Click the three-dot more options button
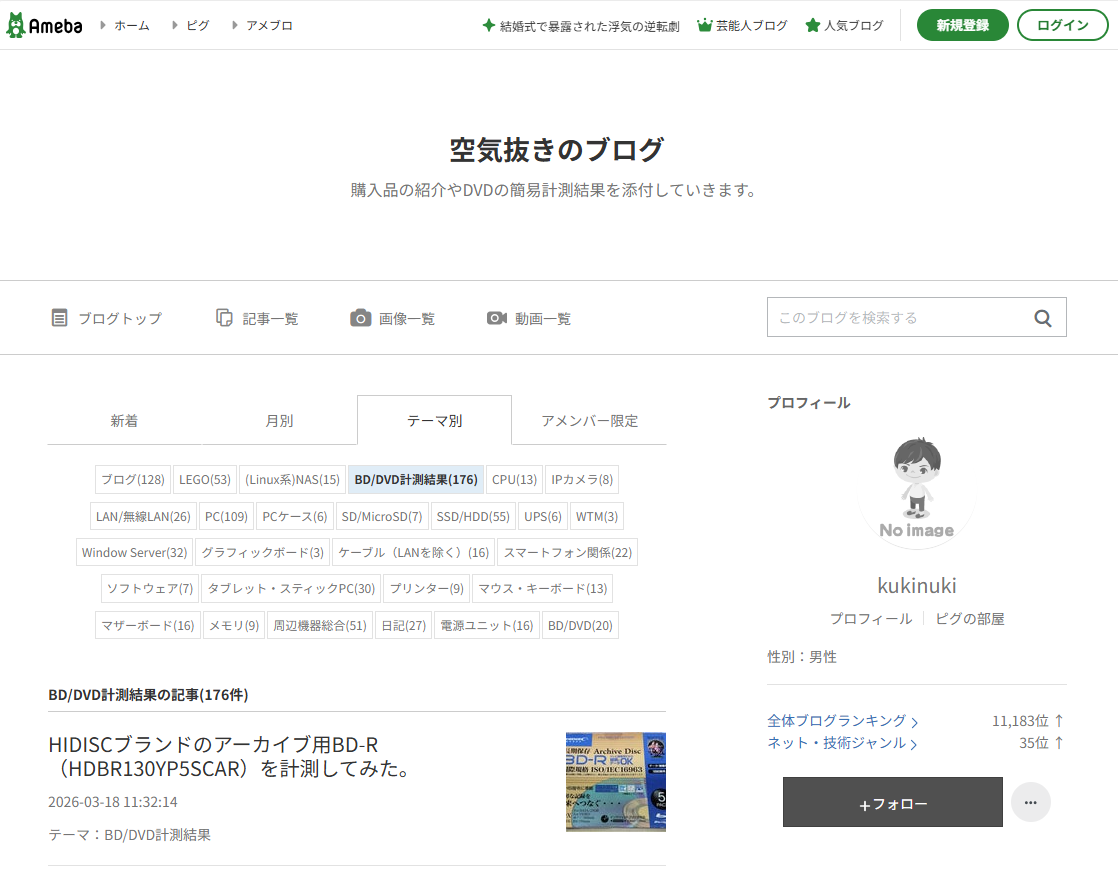This screenshot has height=878, width=1118. click(1030, 802)
